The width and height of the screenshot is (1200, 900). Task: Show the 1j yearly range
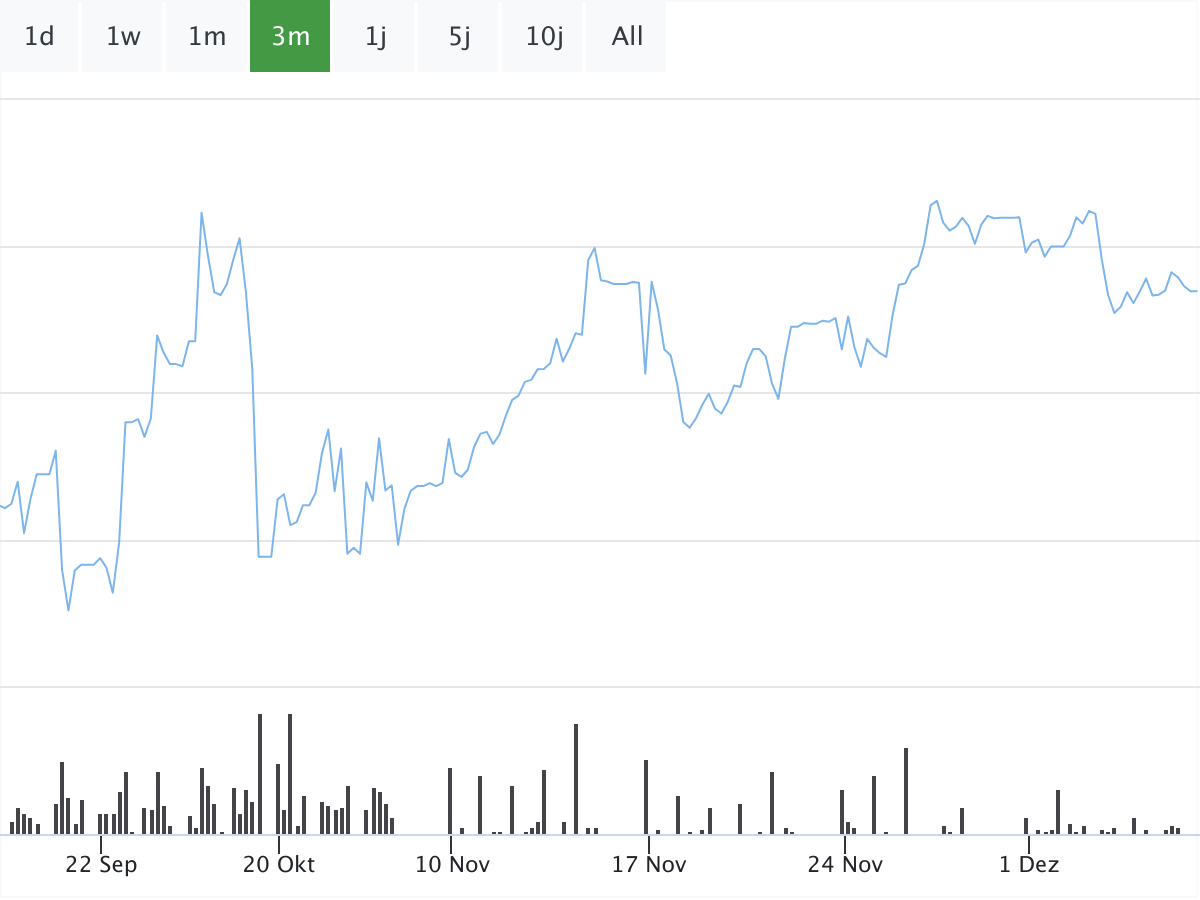pyautogui.click(x=375, y=37)
